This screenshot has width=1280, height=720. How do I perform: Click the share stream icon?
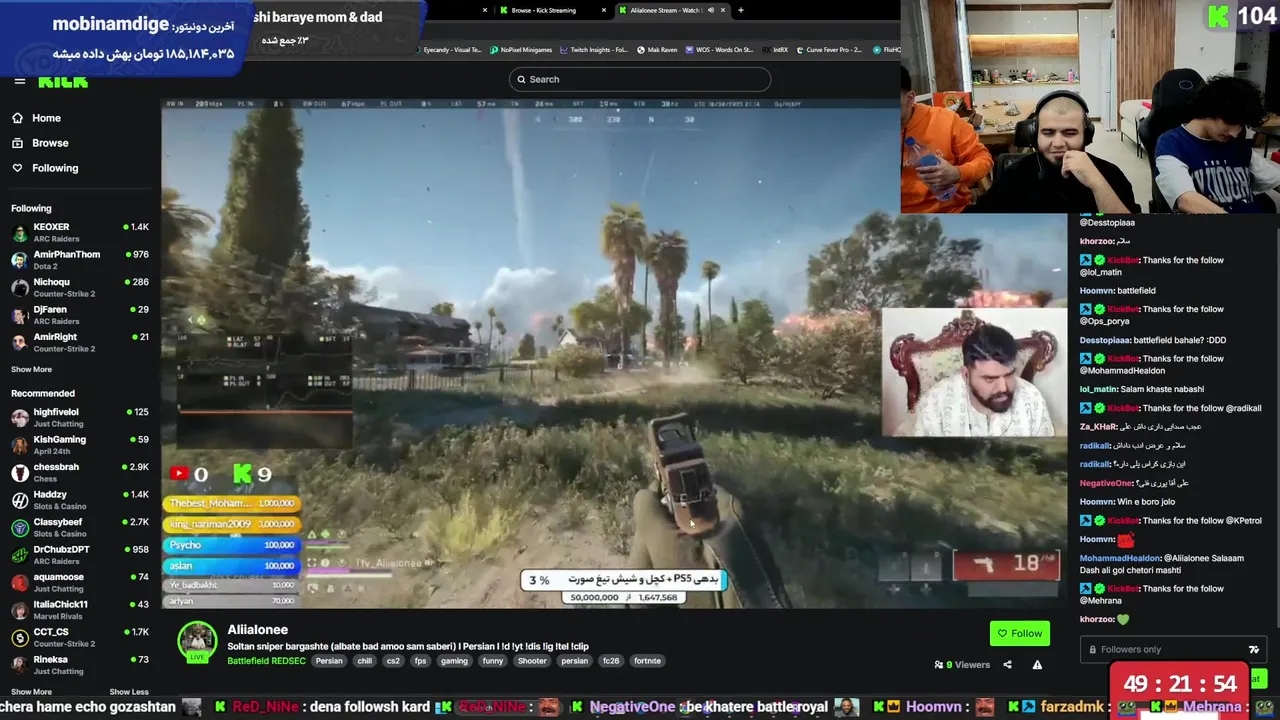coord(1007,665)
